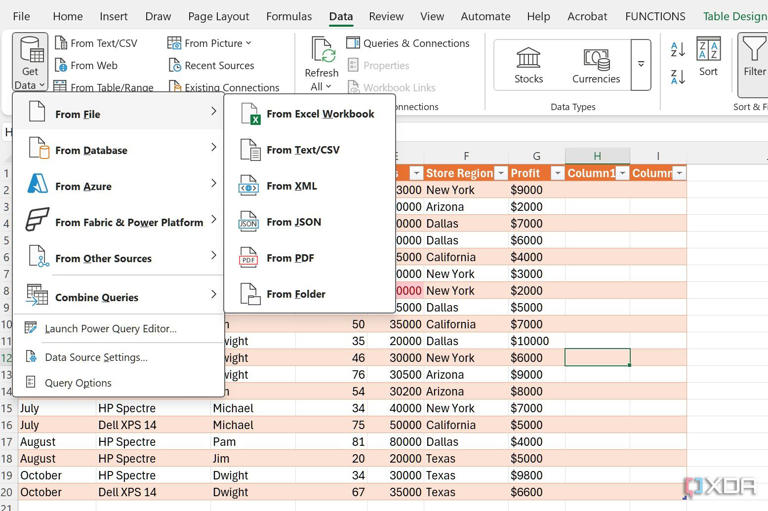Choose From JSON in the submenu

click(x=293, y=222)
